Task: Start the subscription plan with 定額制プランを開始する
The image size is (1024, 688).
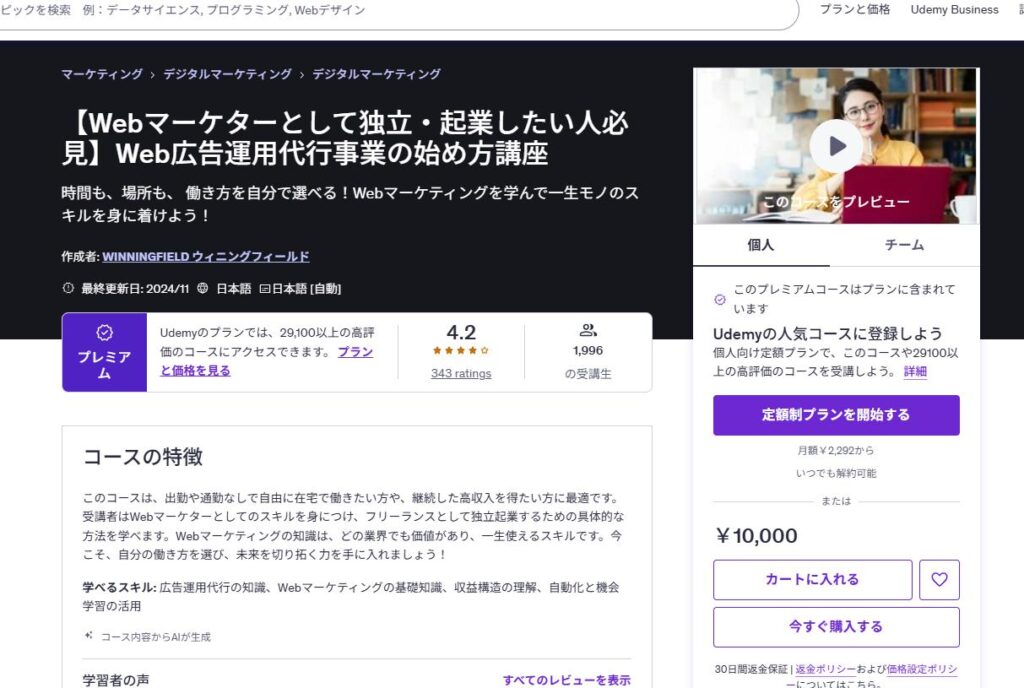Action: (x=836, y=415)
